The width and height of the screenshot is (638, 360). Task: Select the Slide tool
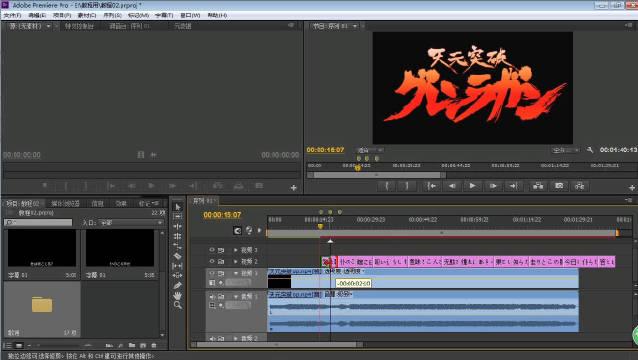point(178,275)
